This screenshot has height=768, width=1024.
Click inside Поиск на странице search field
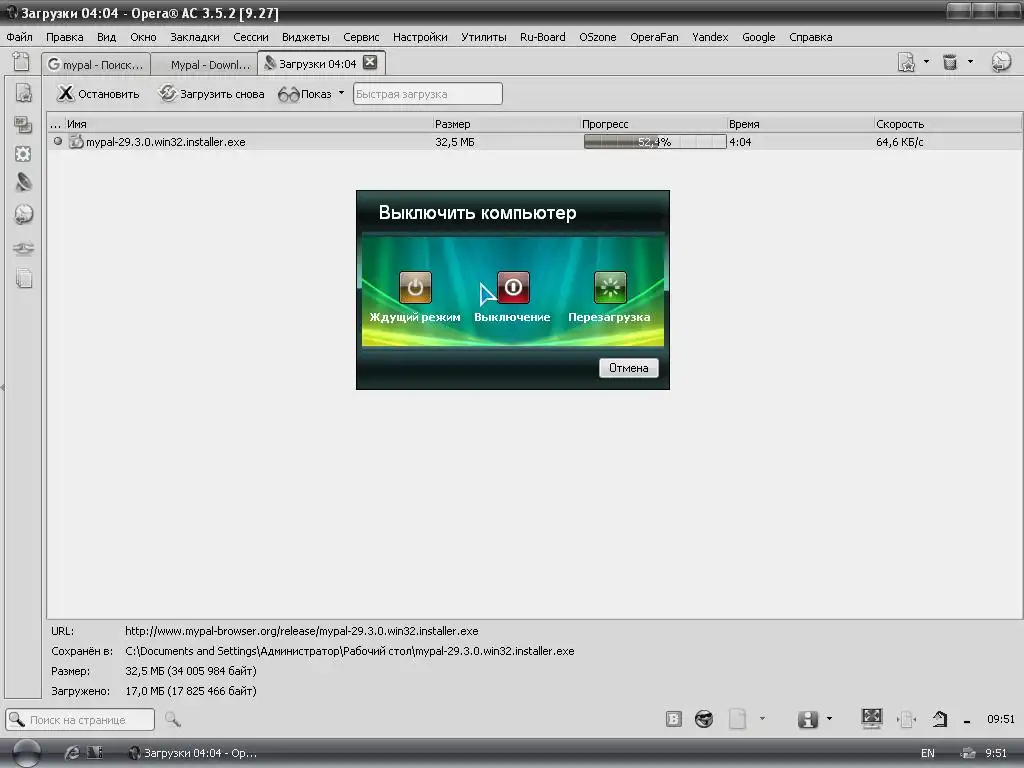80,720
